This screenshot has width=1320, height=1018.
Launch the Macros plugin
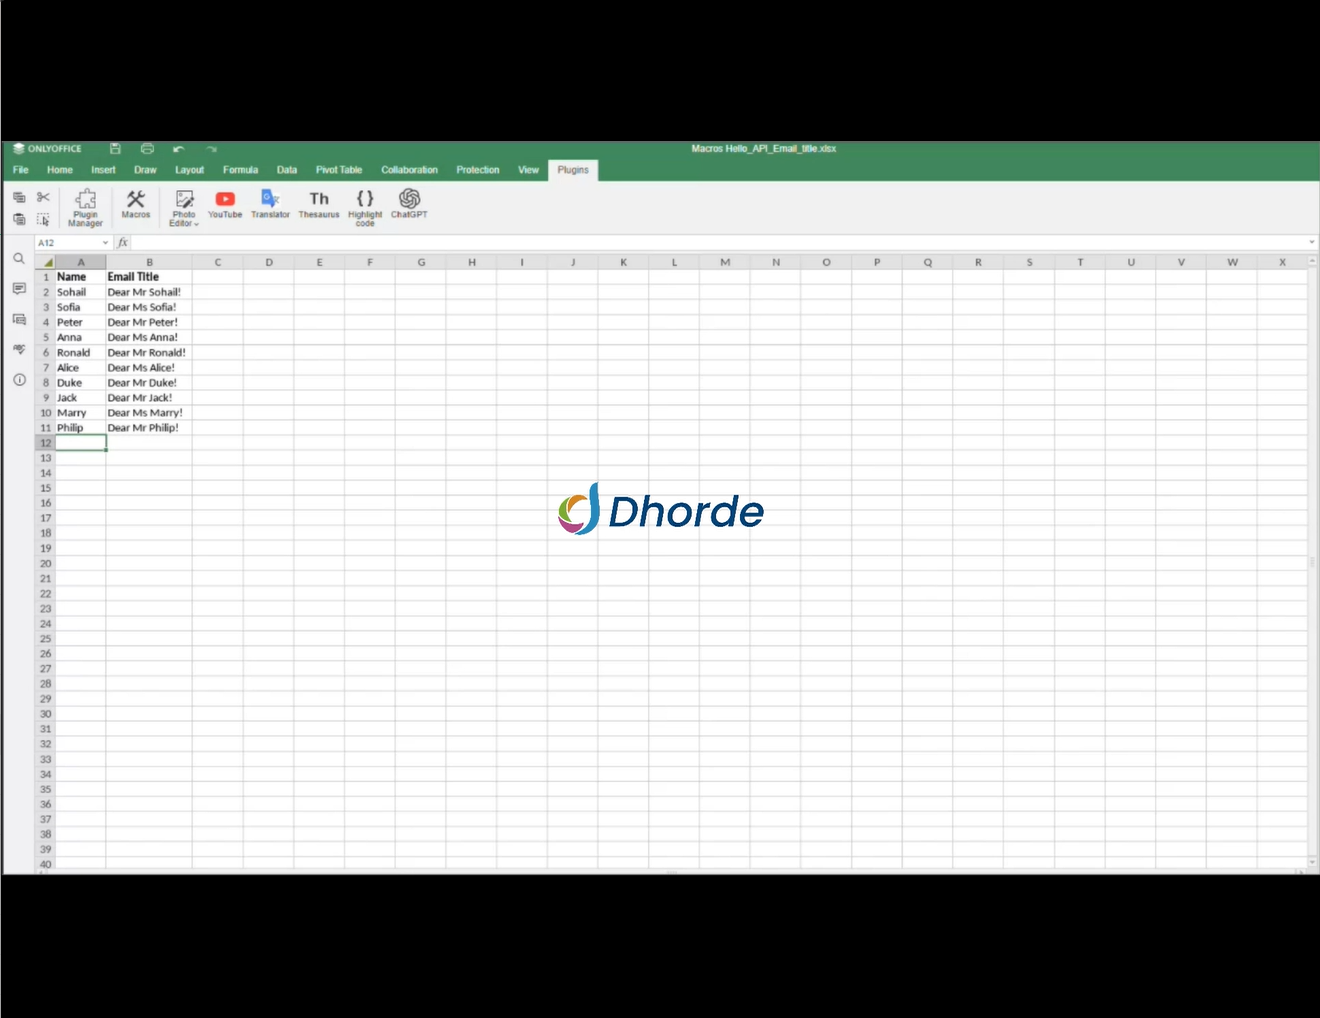tap(136, 204)
